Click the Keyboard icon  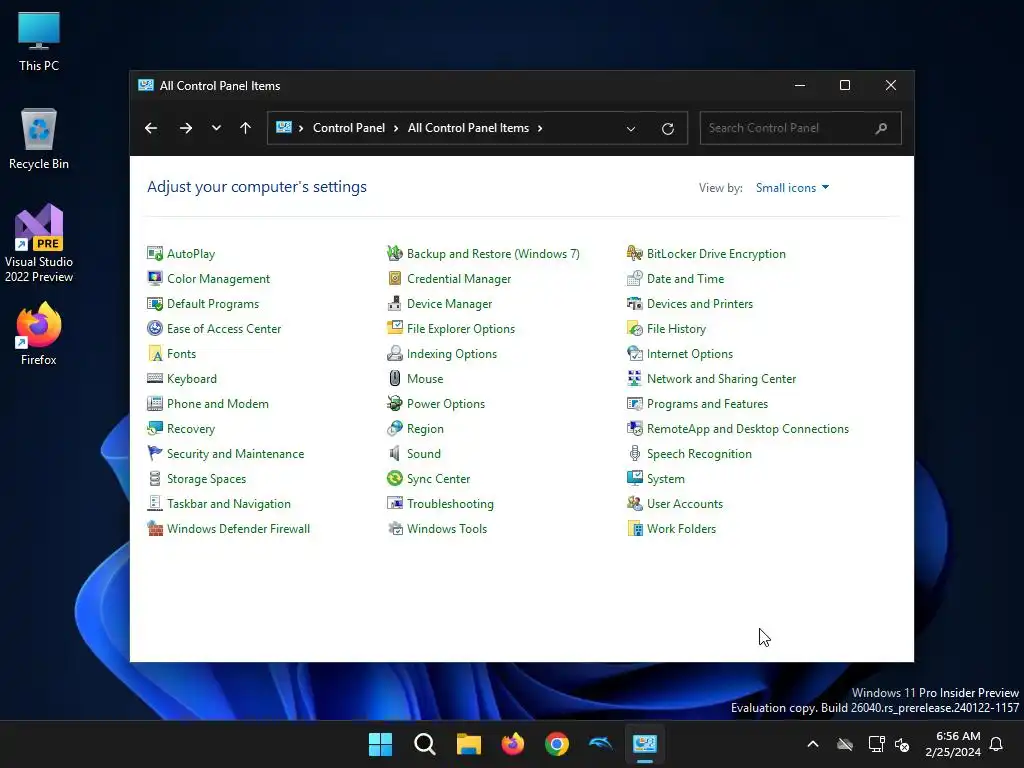click(x=155, y=379)
